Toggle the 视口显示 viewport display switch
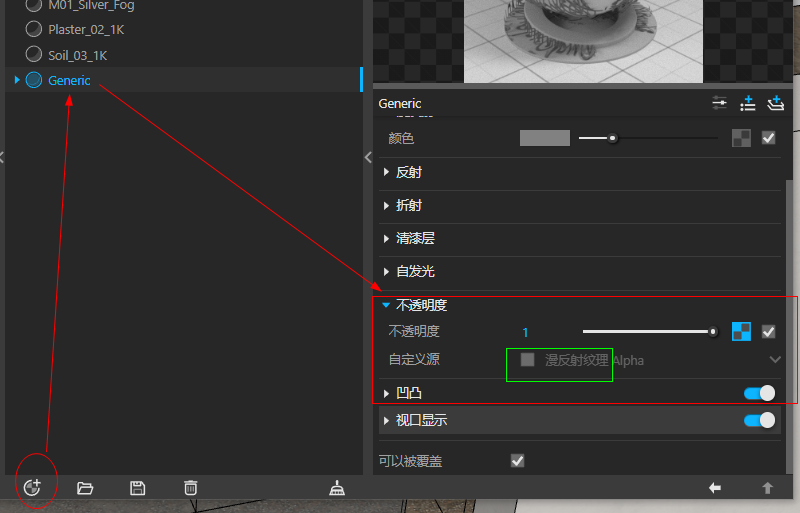The image size is (800, 513). tap(759, 420)
